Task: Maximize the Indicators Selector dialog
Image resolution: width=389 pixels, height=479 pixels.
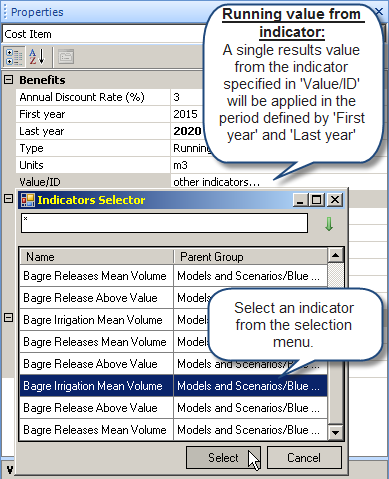Action: [317, 200]
